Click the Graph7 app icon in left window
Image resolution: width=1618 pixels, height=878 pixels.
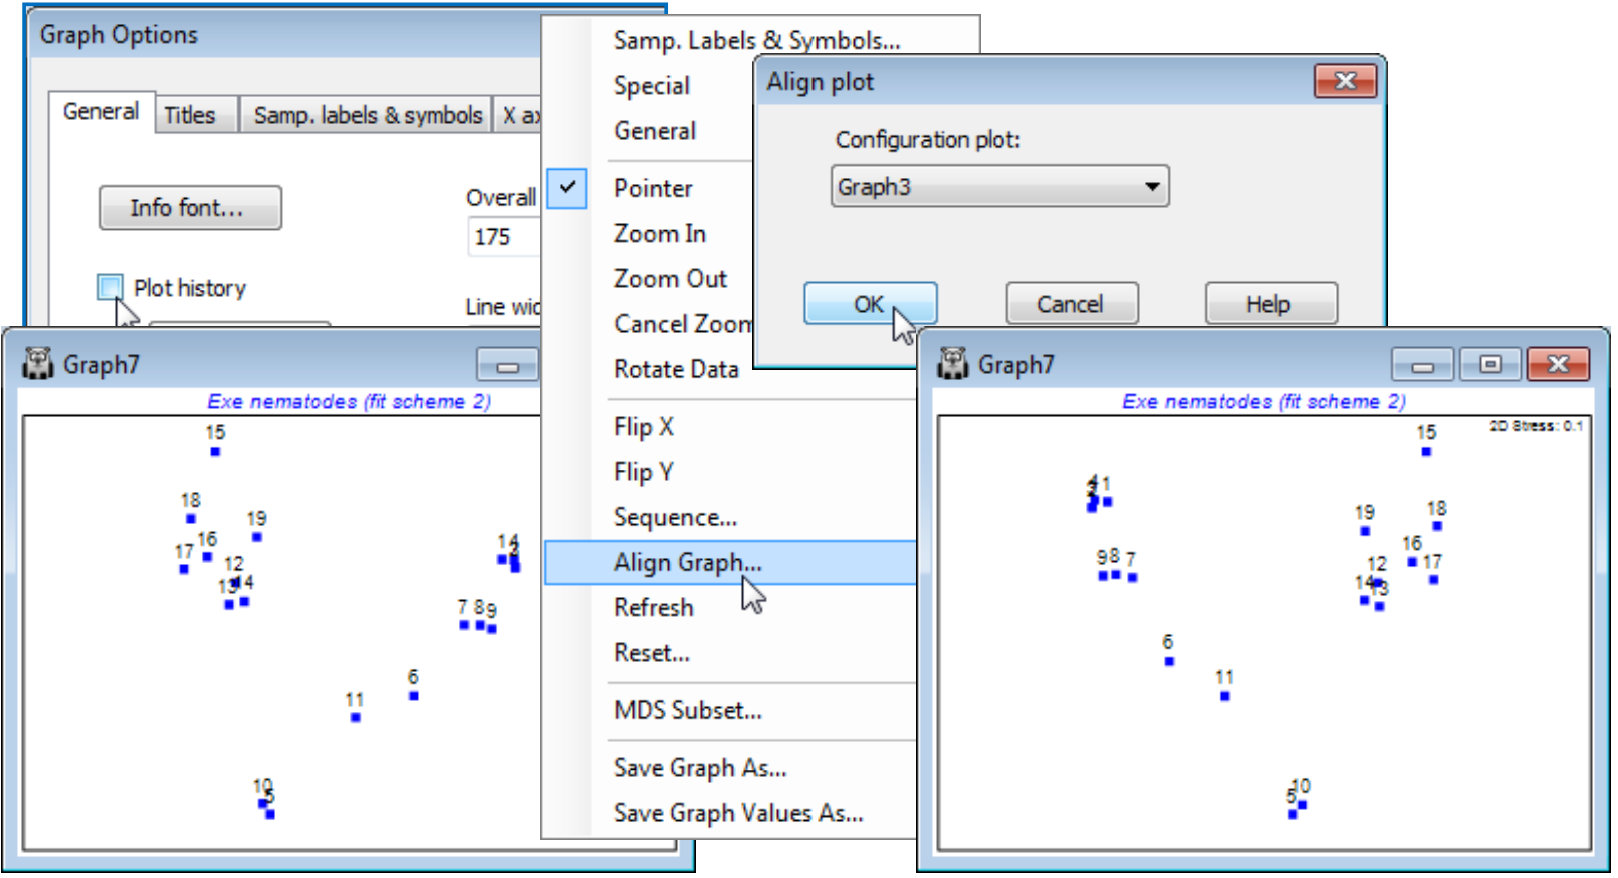(x=38, y=364)
